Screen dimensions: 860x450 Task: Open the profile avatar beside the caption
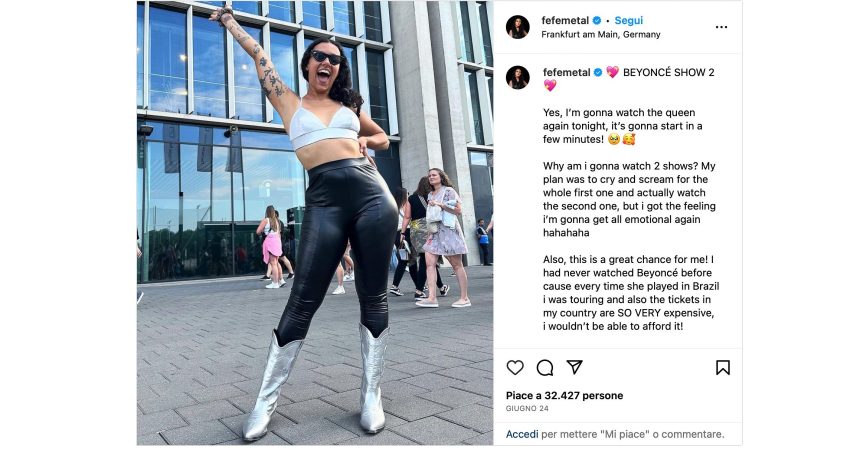(x=517, y=77)
